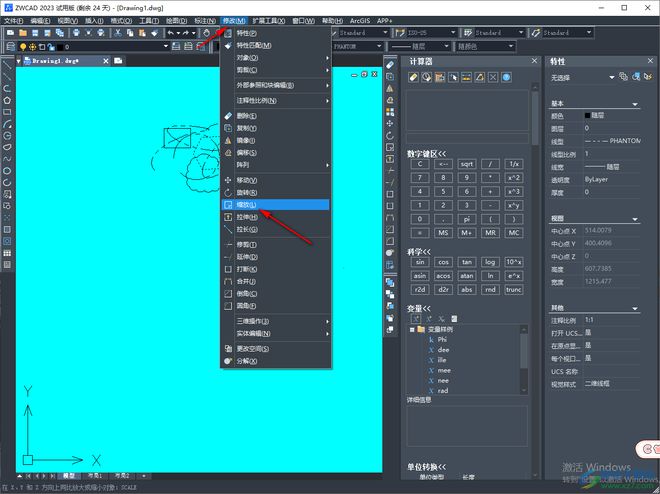Click the cos calculator button
This screenshot has width=660, height=494.
(x=443, y=262)
